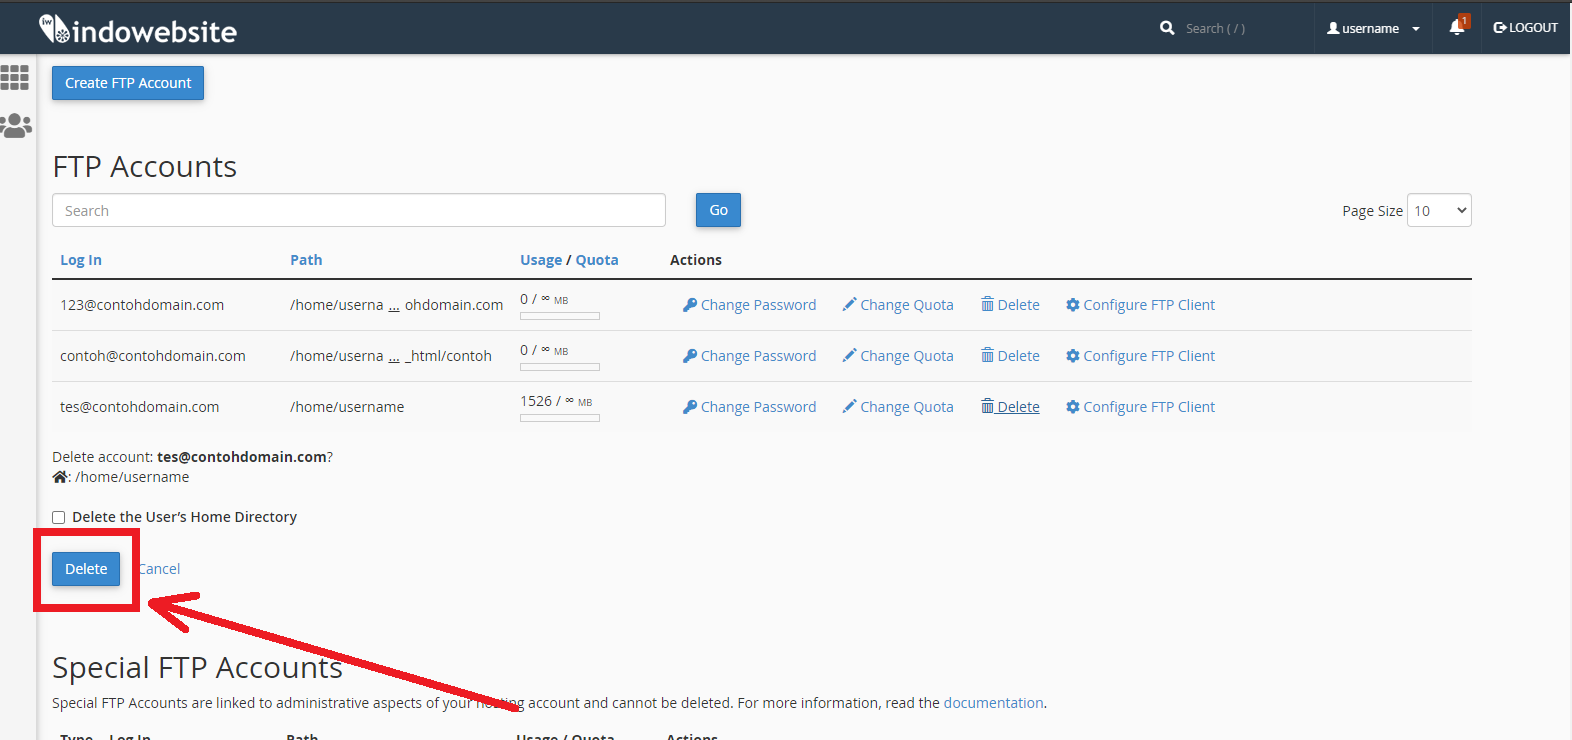Click the indowebsite logo

(138, 30)
